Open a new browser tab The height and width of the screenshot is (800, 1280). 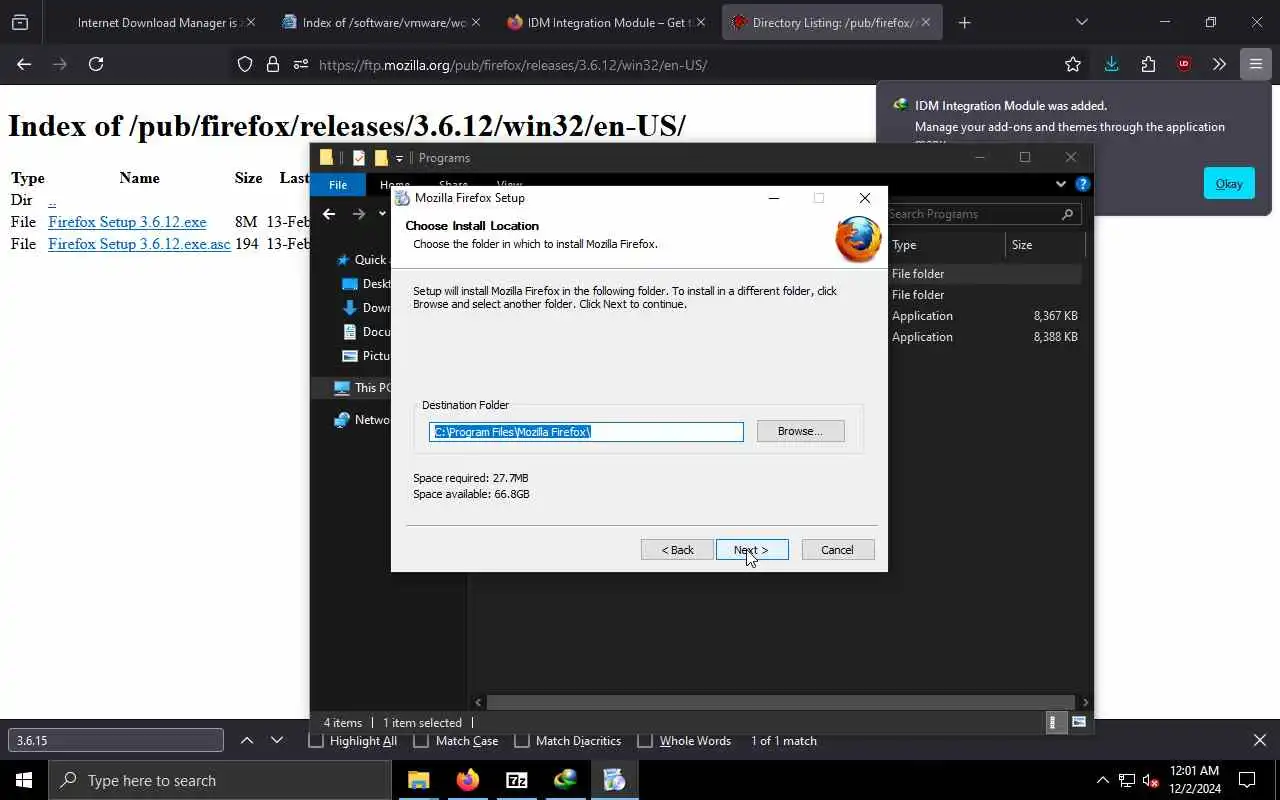click(x=964, y=22)
